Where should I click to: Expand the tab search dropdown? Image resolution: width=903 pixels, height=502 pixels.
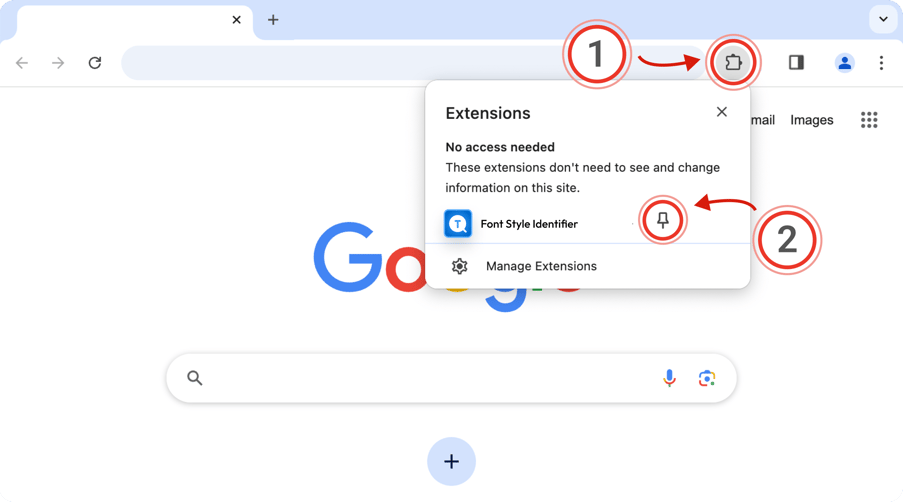(883, 20)
